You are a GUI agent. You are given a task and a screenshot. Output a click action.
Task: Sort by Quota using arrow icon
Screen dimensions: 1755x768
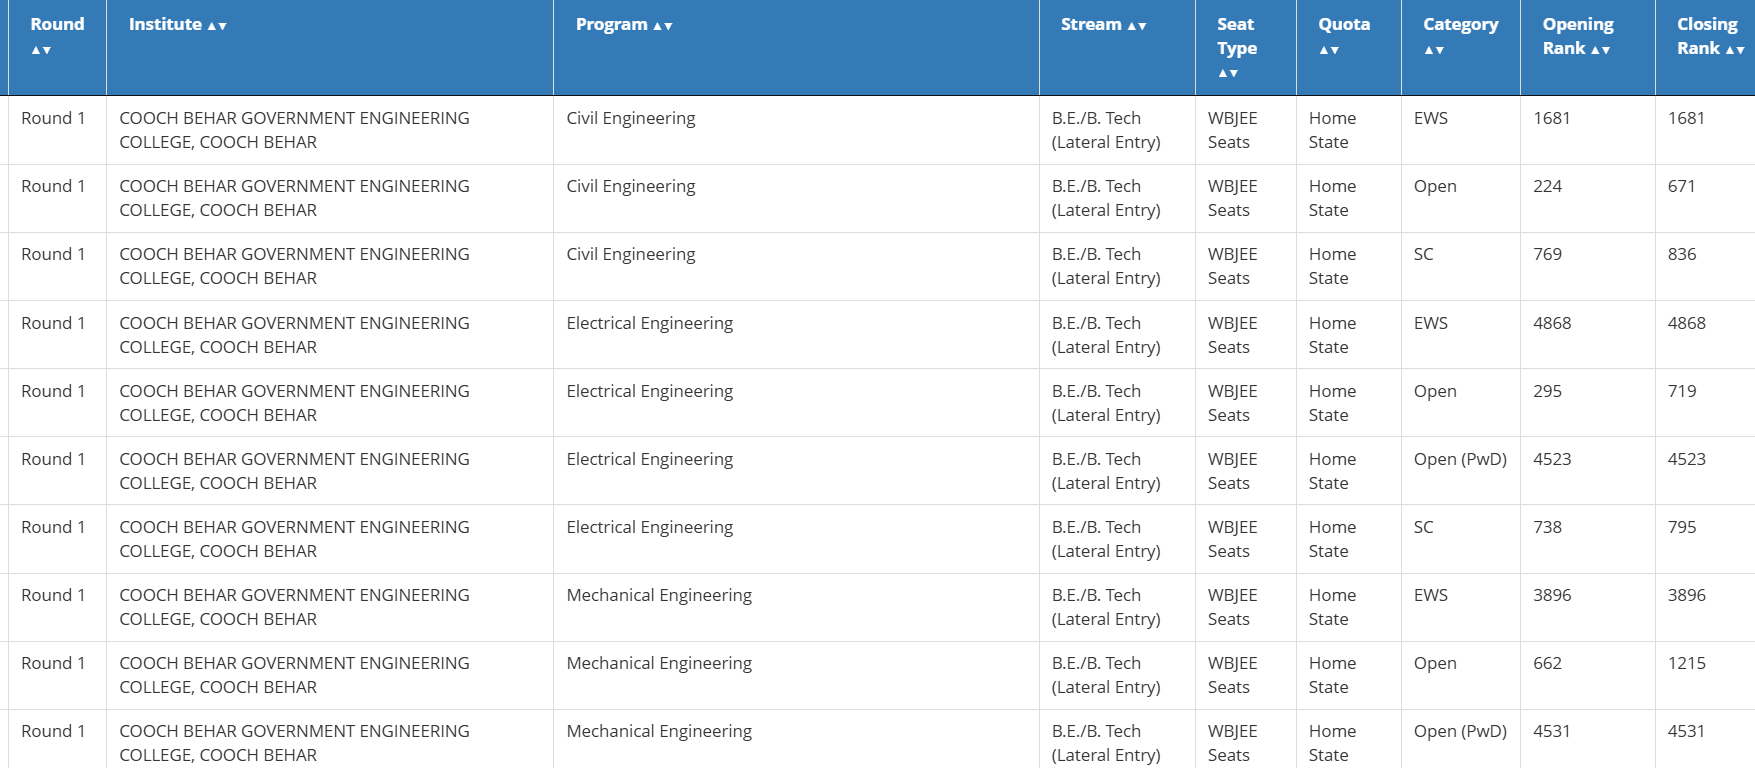tap(1329, 50)
